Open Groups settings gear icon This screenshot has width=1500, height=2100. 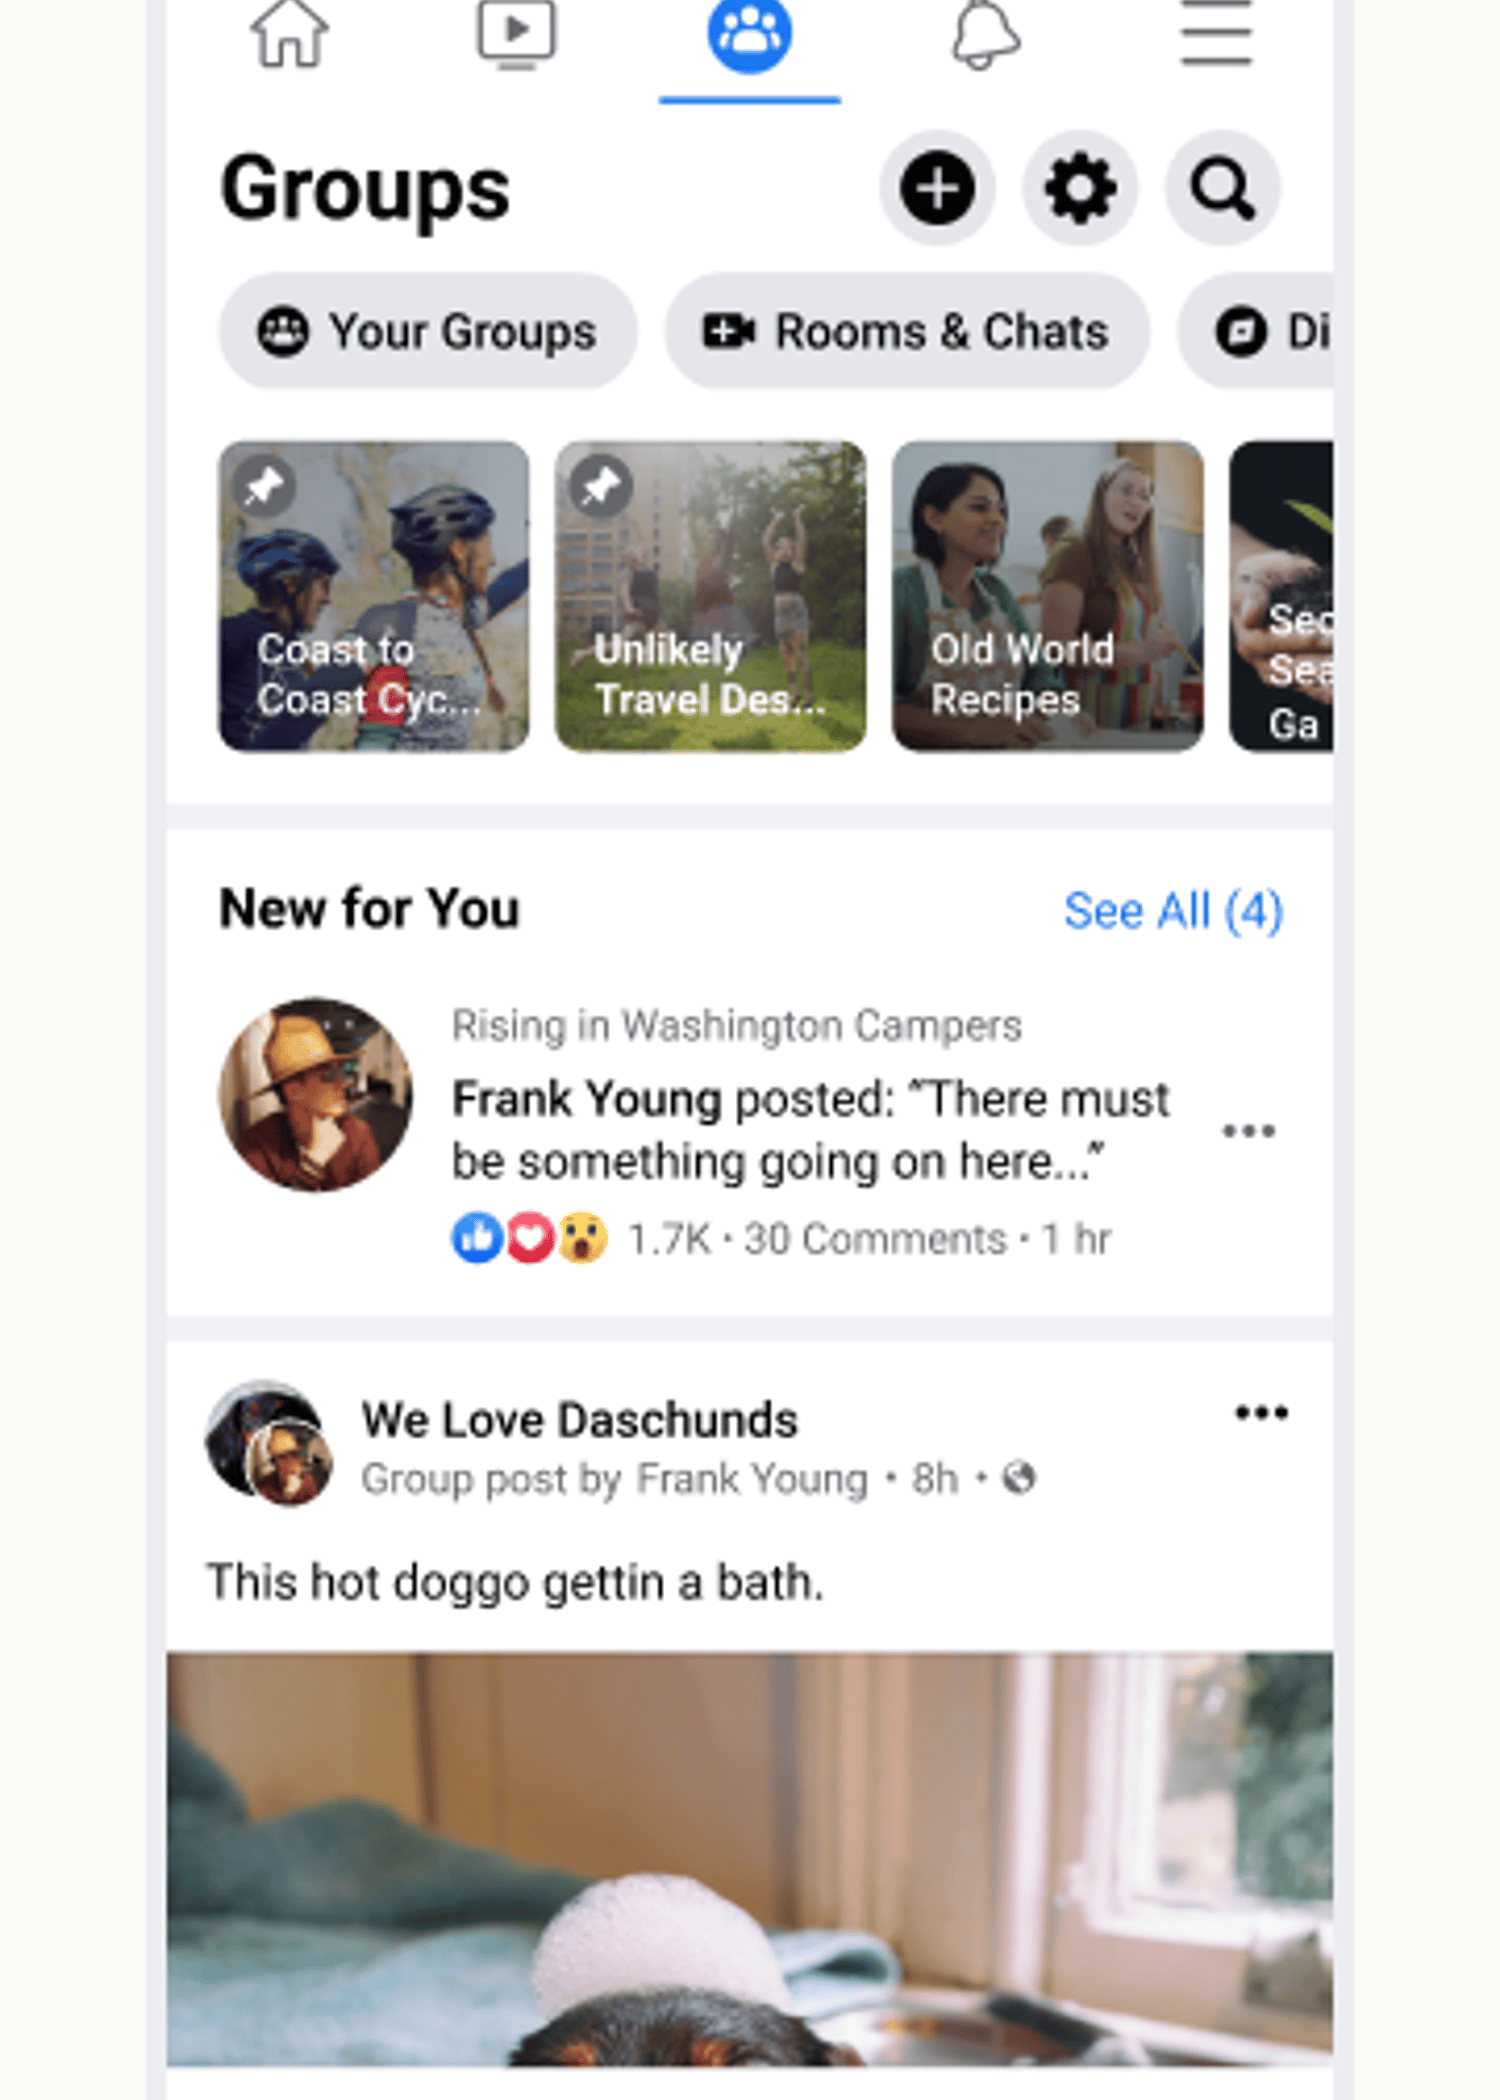1080,188
